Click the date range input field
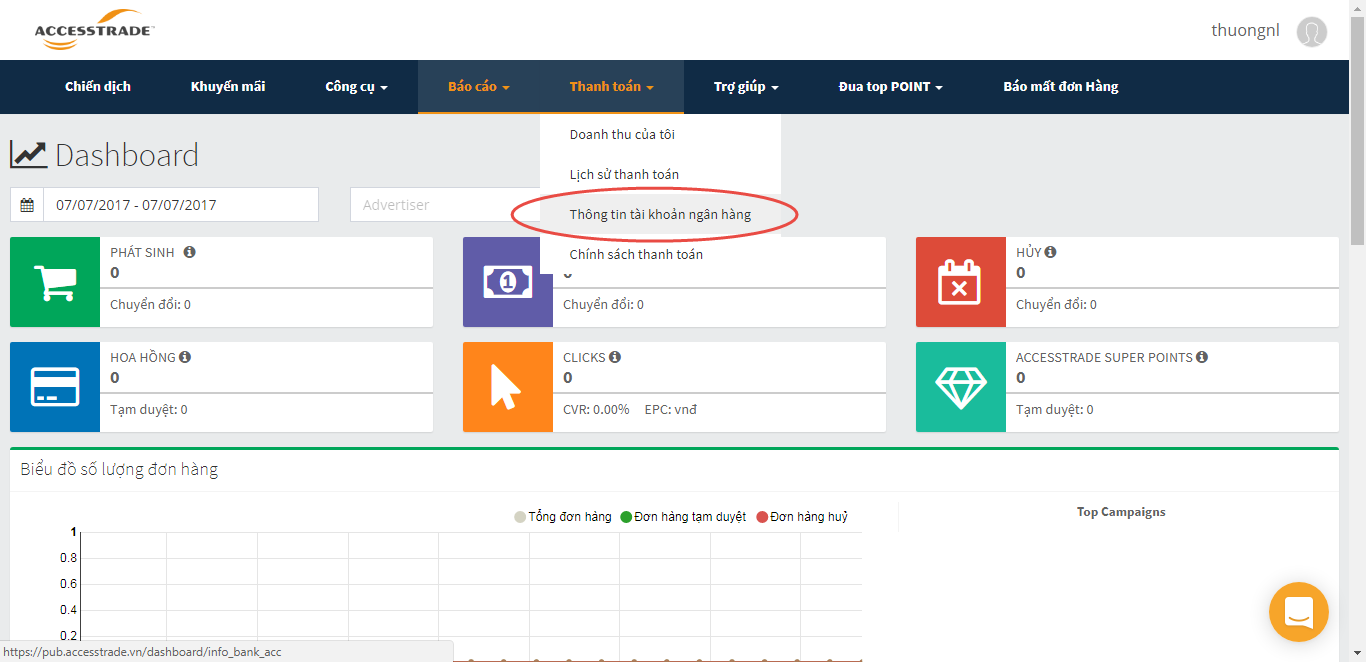 [180, 205]
